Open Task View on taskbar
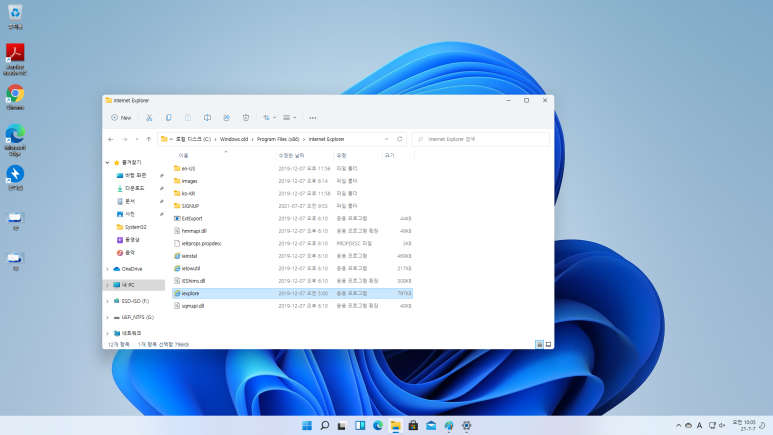 coord(342,426)
